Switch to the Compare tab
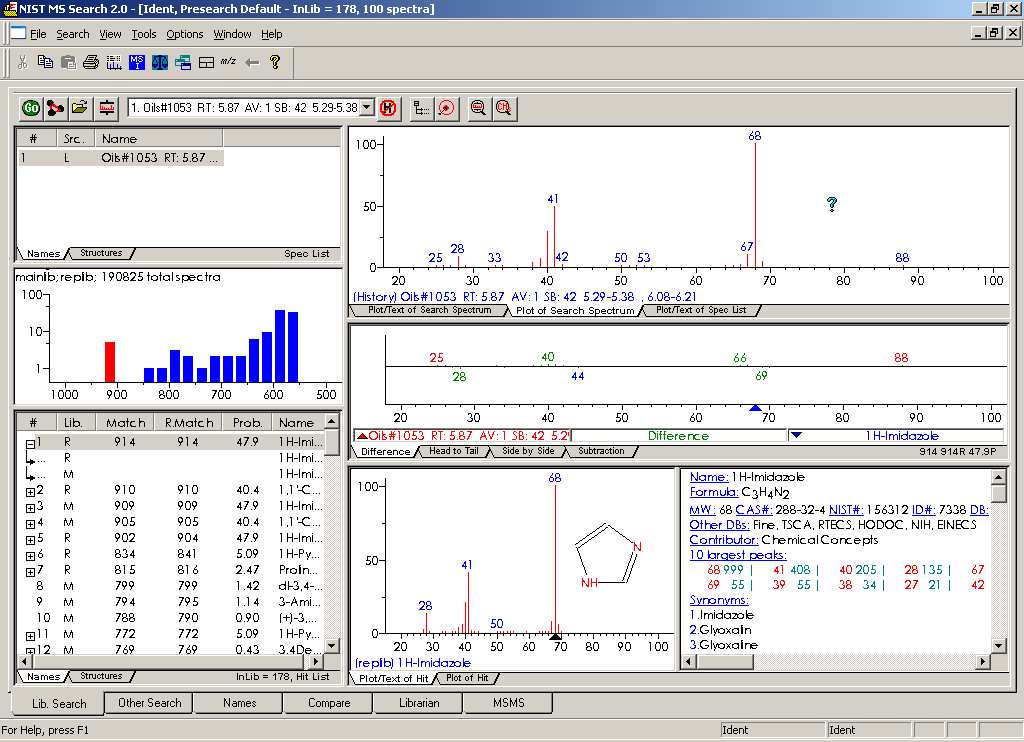This screenshot has width=1024, height=742. point(328,703)
